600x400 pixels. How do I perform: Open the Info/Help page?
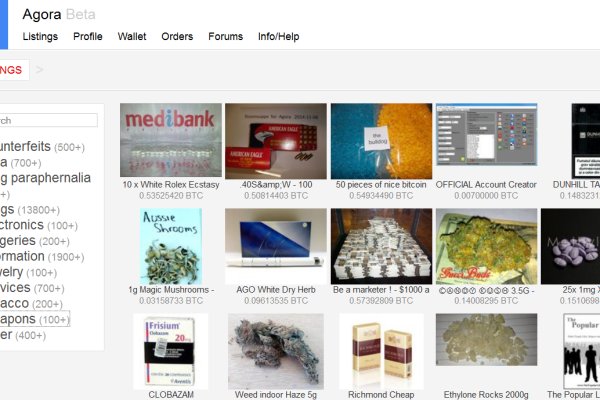[x=279, y=37]
